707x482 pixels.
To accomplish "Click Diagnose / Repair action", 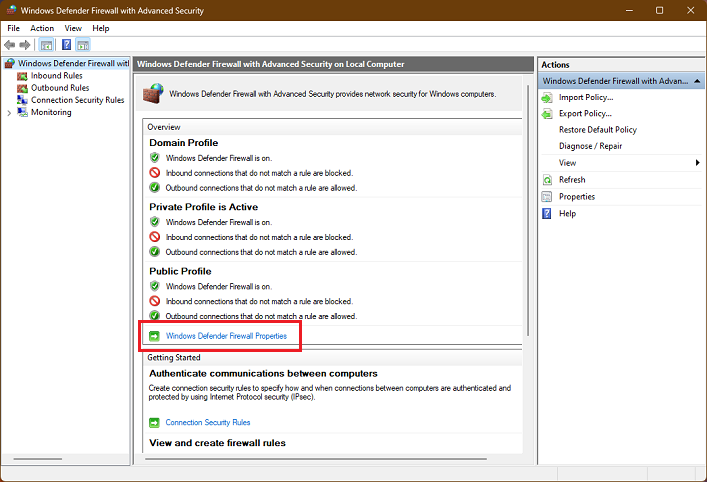I will tap(590, 146).
